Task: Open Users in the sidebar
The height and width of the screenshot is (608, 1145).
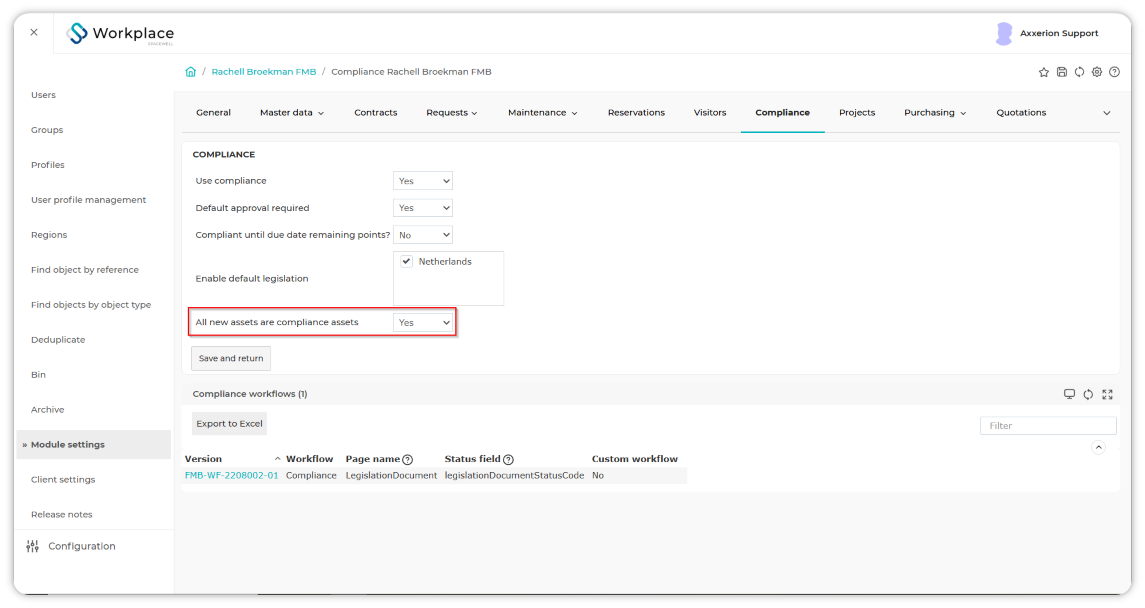Action: tap(43, 95)
